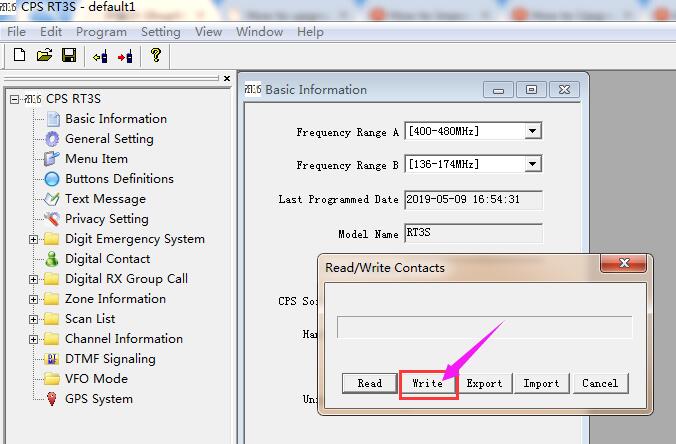Open the Frequency Range B dropdown
676x444 pixels.
tap(533, 164)
